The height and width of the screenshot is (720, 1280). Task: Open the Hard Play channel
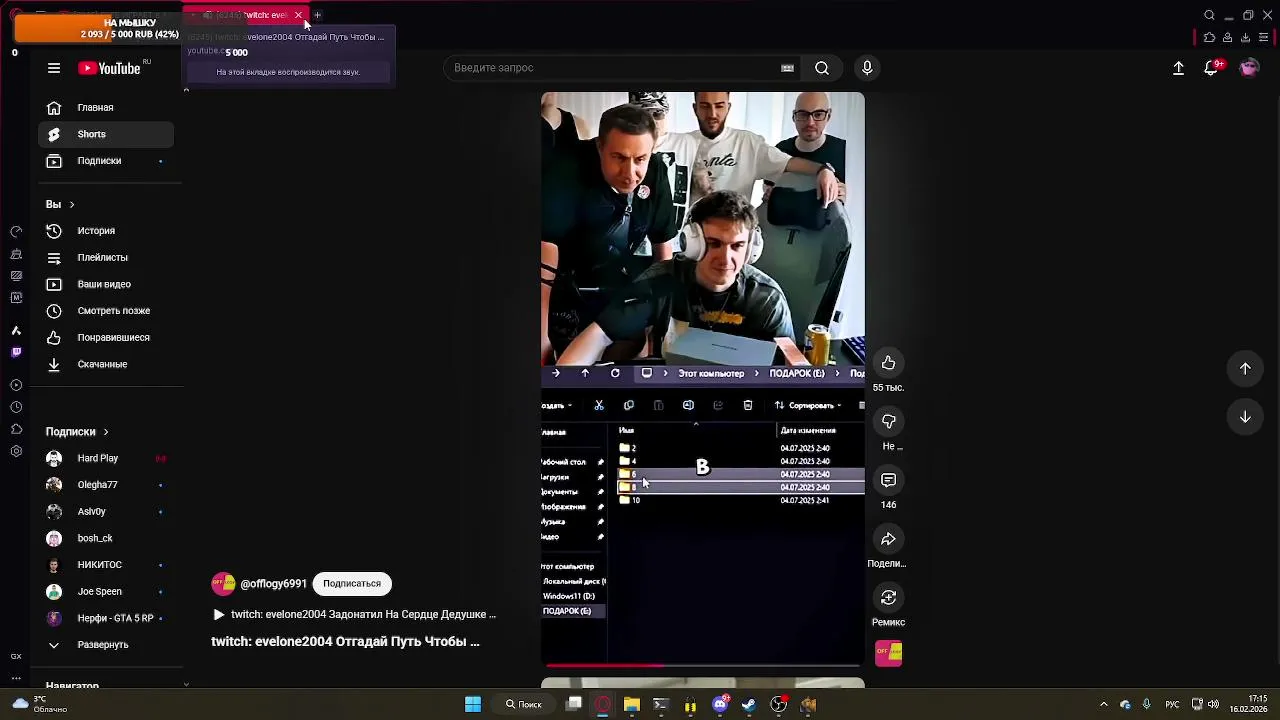[x=106, y=458]
